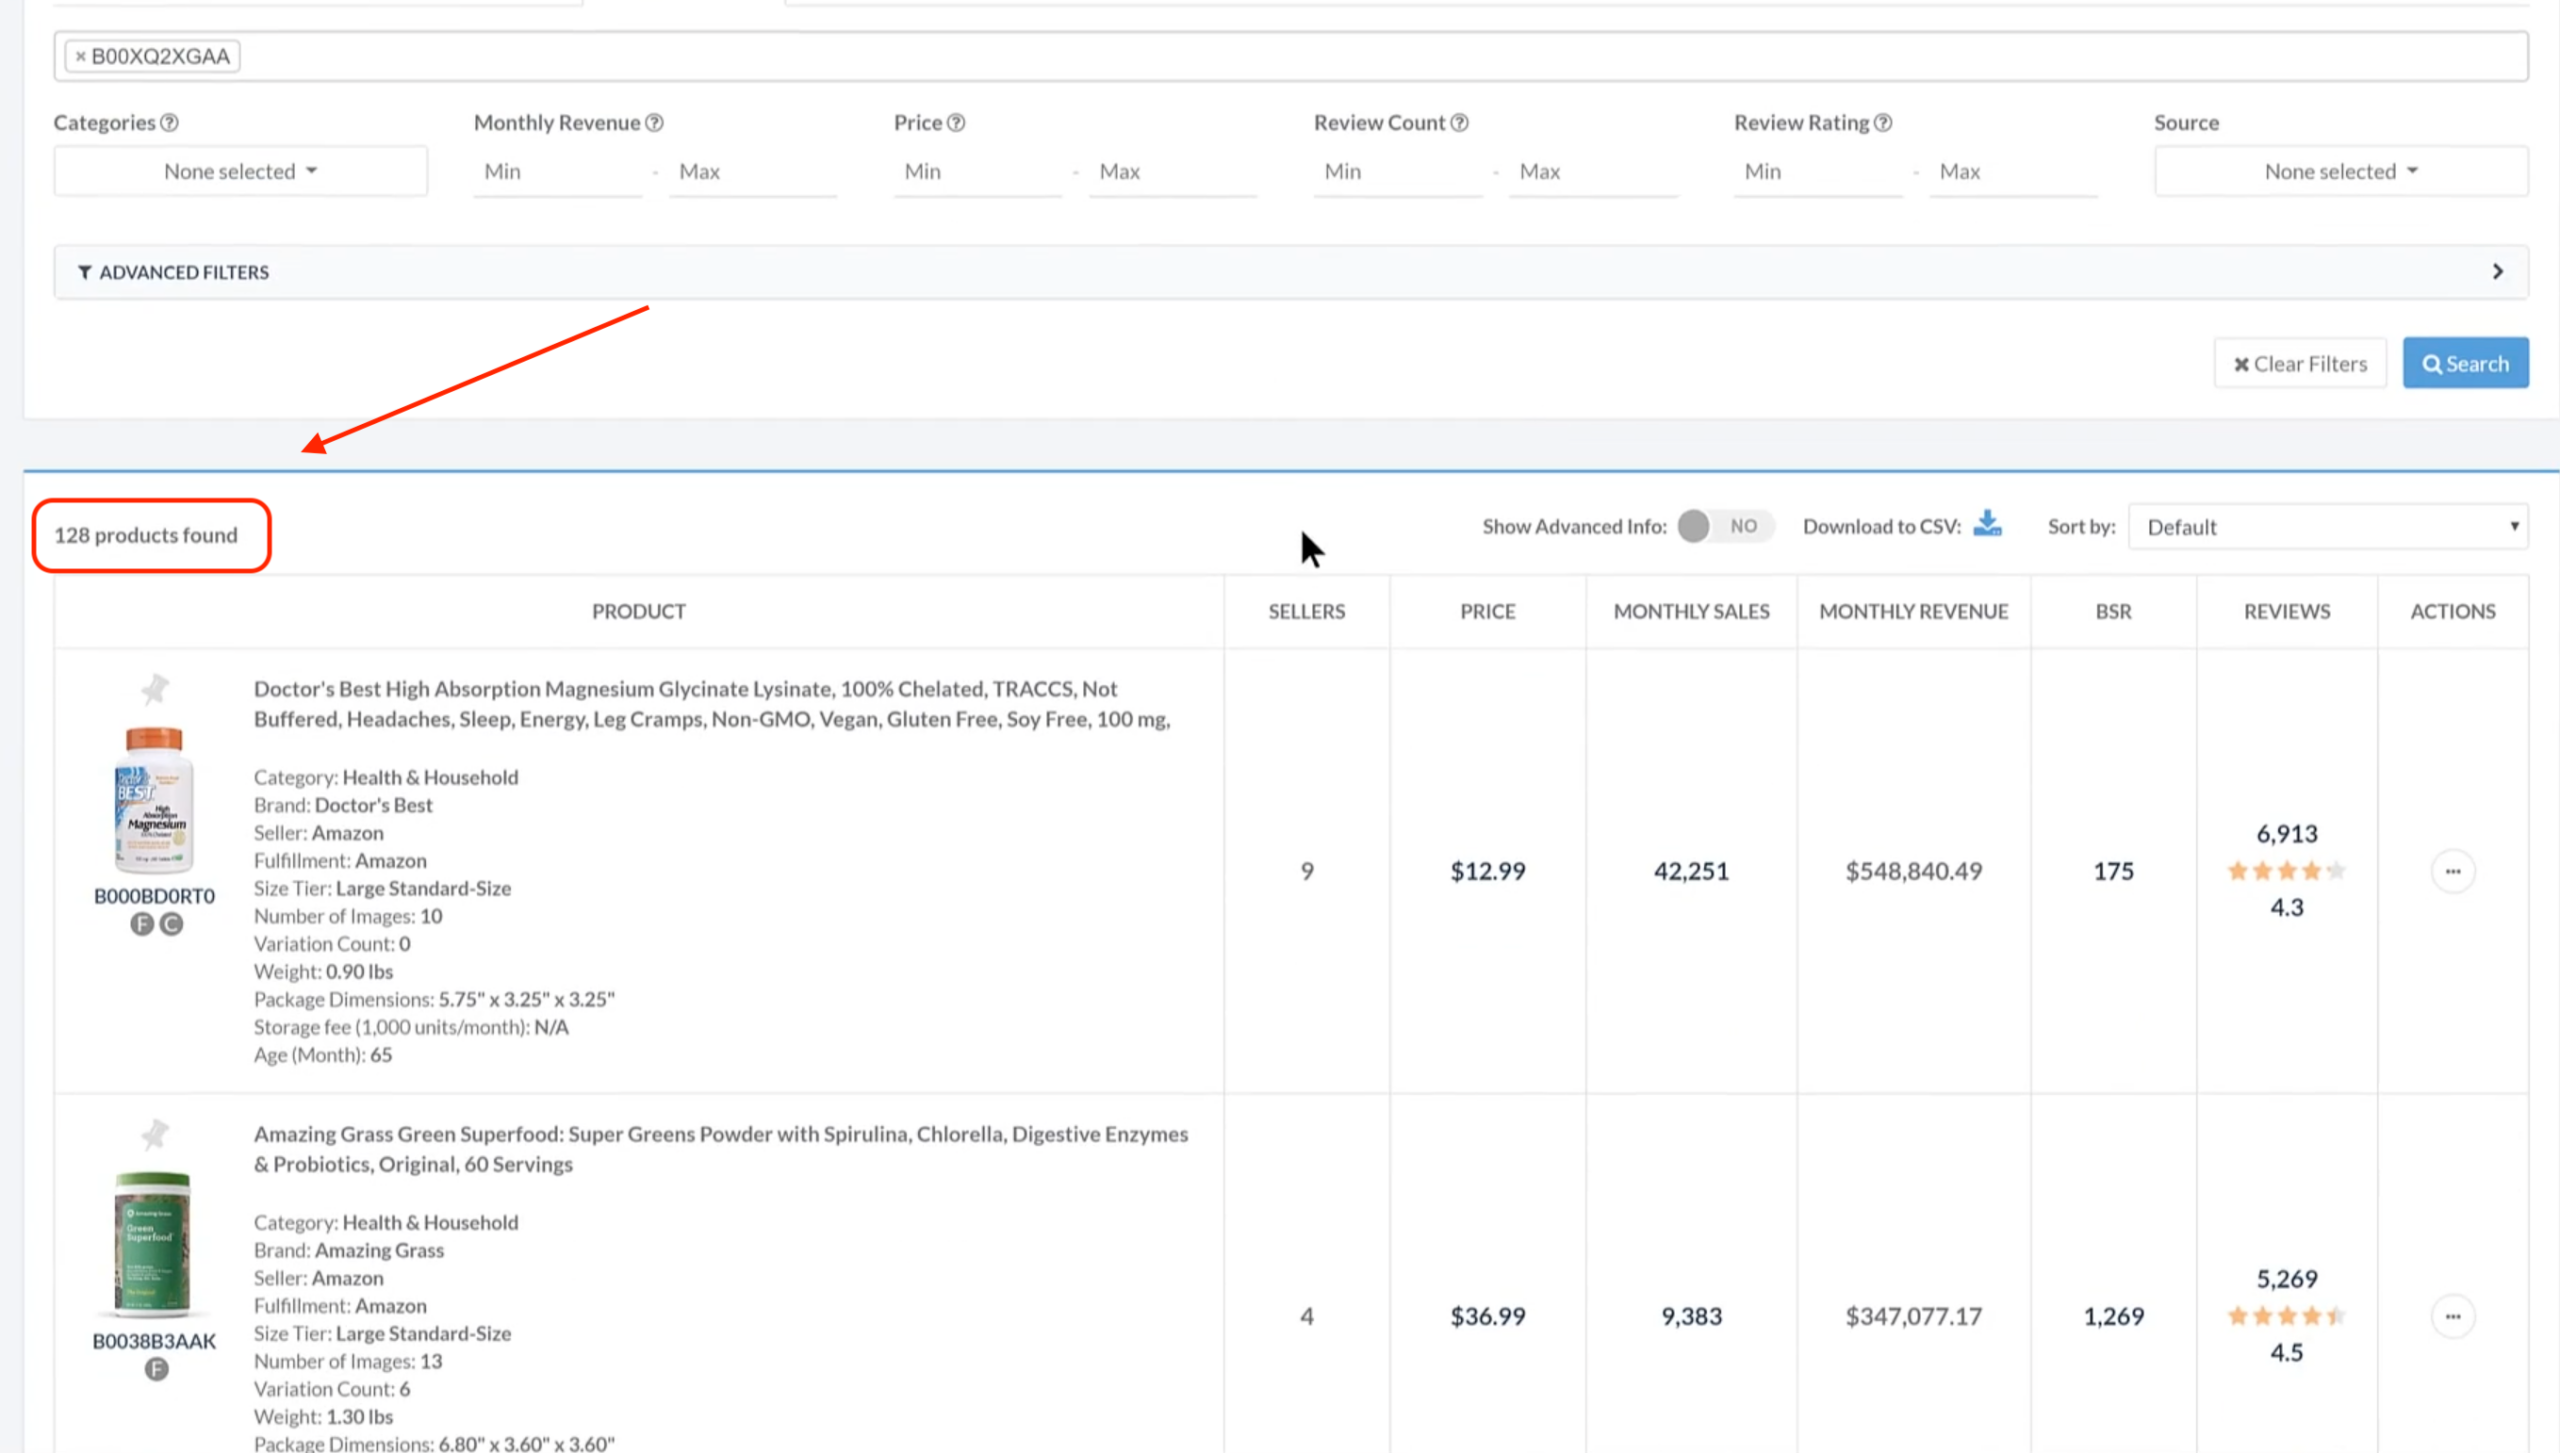Click the blue Search button
The height and width of the screenshot is (1453, 2560).
point(2465,363)
